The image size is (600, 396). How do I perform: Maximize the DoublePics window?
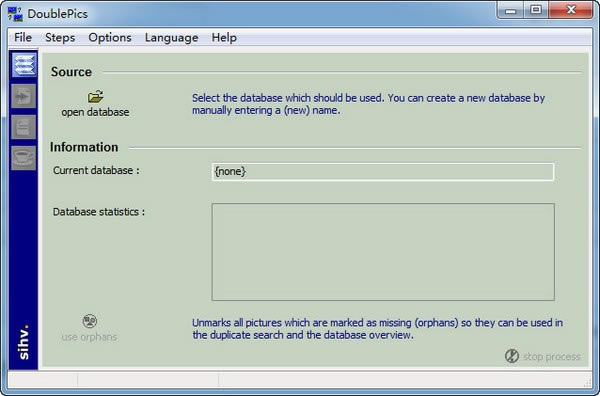[x=536, y=10]
